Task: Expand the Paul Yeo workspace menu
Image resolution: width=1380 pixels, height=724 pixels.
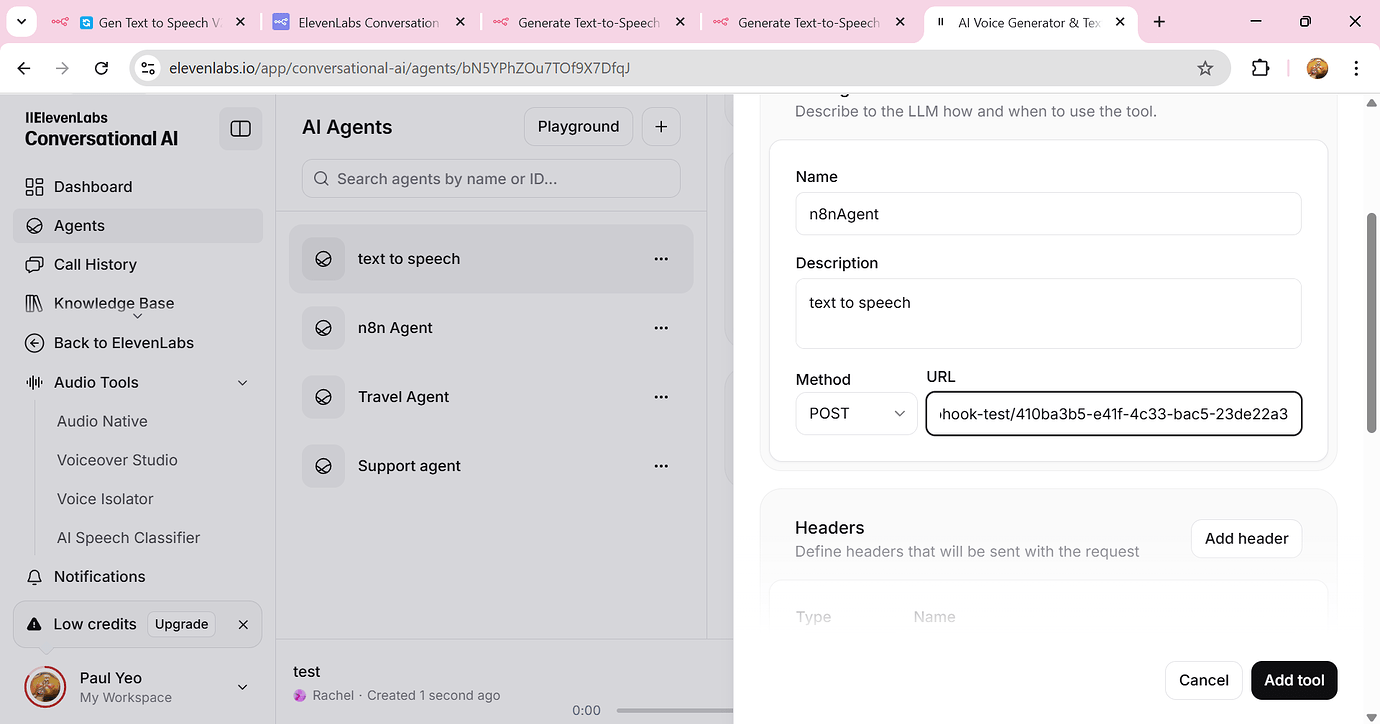Action: (x=241, y=687)
